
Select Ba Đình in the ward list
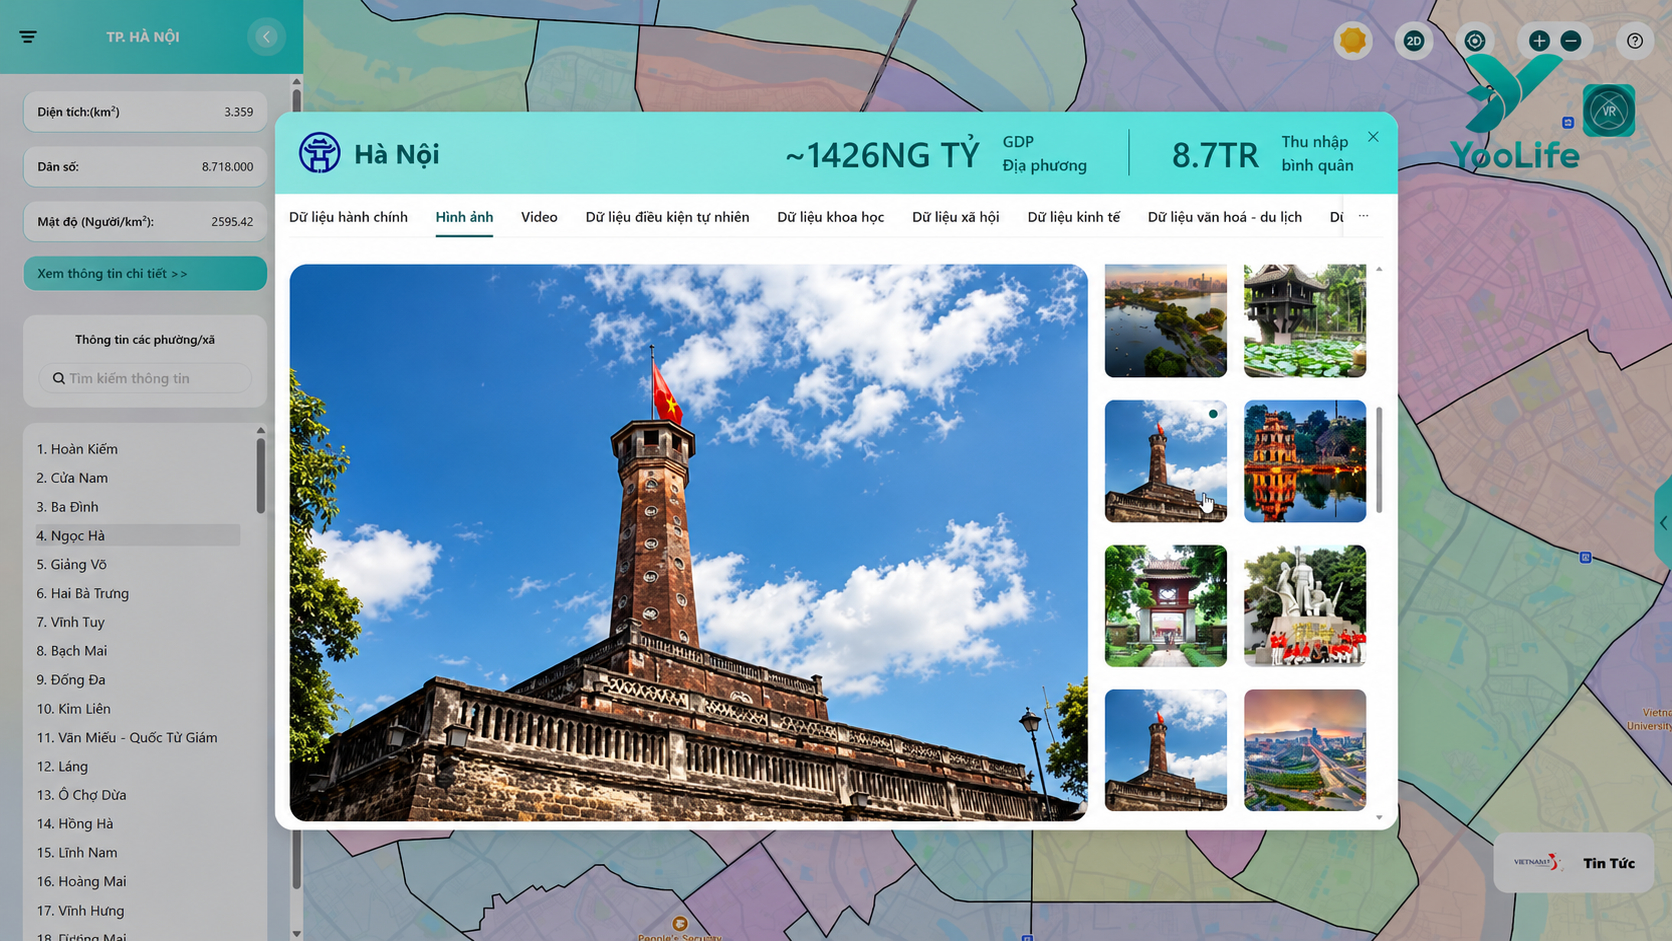67,507
